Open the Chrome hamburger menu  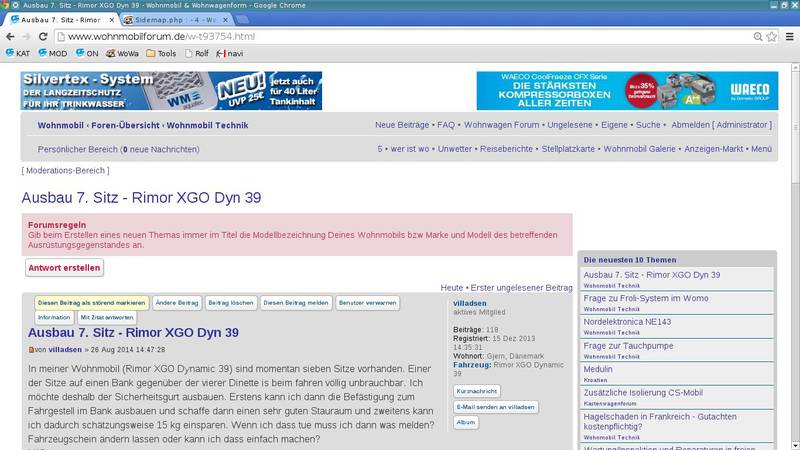coord(789,37)
